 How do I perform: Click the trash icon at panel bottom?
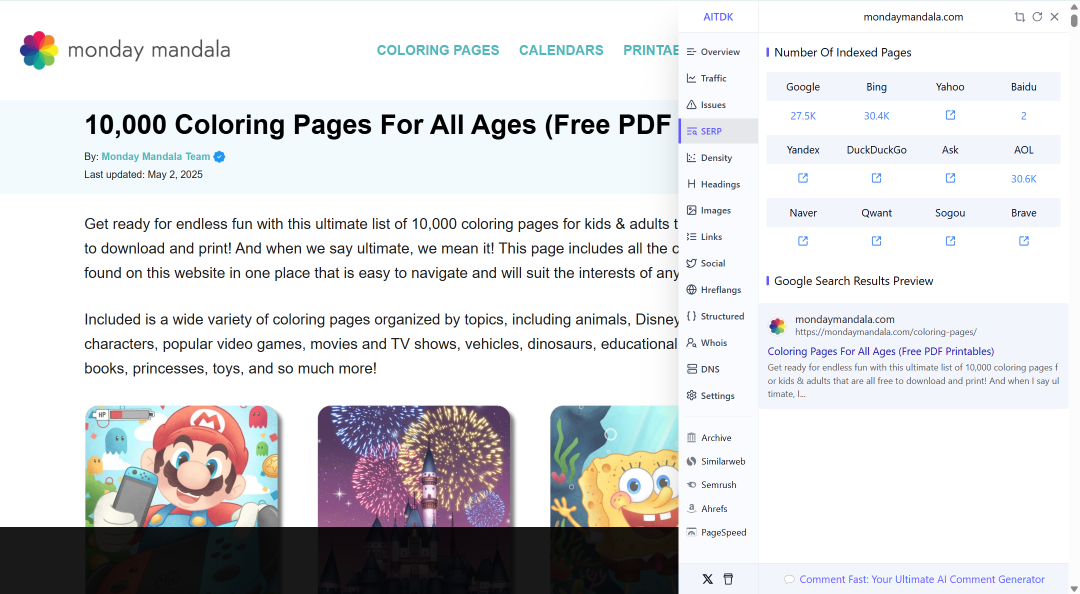click(x=728, y=579)
